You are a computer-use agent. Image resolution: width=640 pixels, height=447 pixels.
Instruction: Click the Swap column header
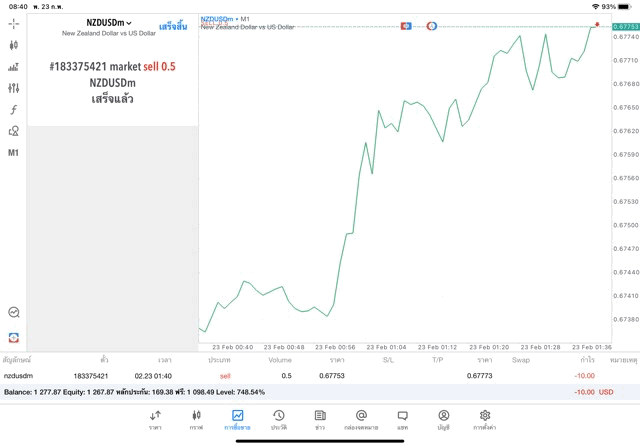click(x=521, y=360)
